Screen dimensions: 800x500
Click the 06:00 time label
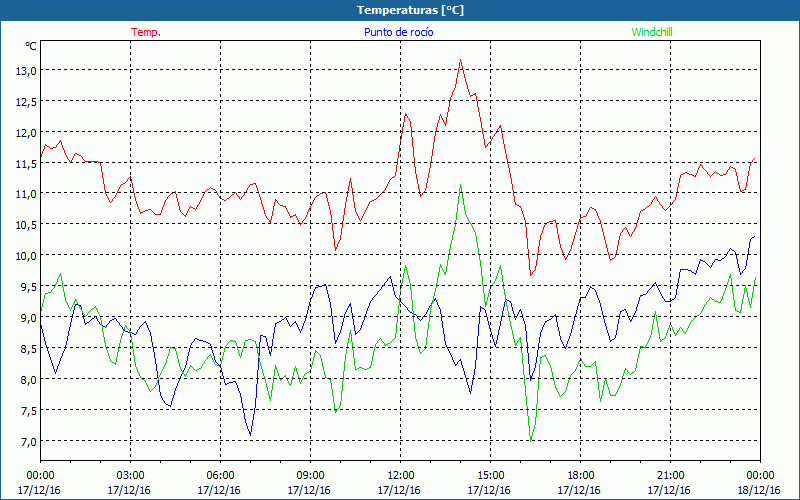(220, 476)
